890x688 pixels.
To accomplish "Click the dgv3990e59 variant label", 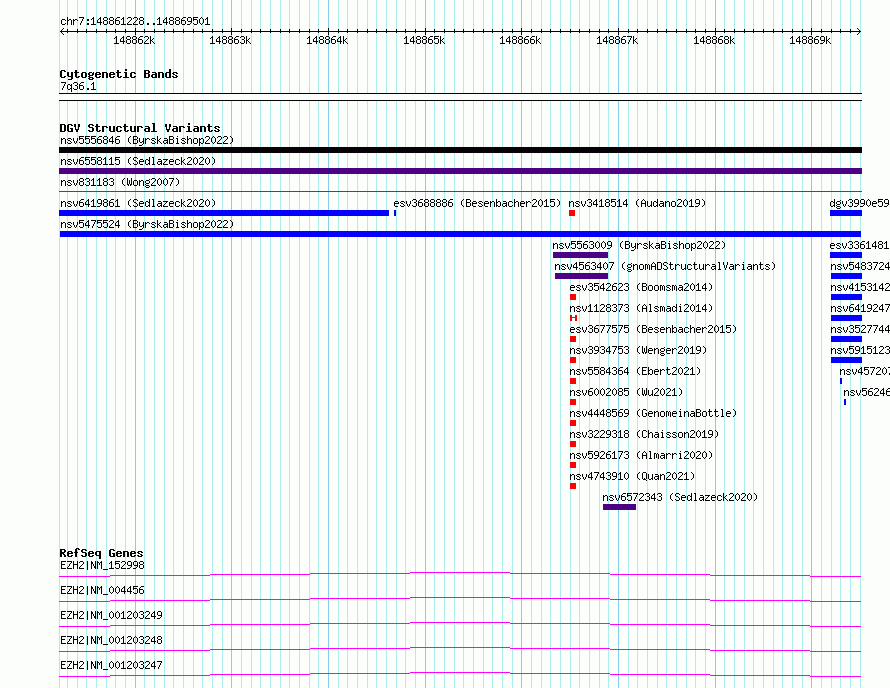I will tap(859, 203).
